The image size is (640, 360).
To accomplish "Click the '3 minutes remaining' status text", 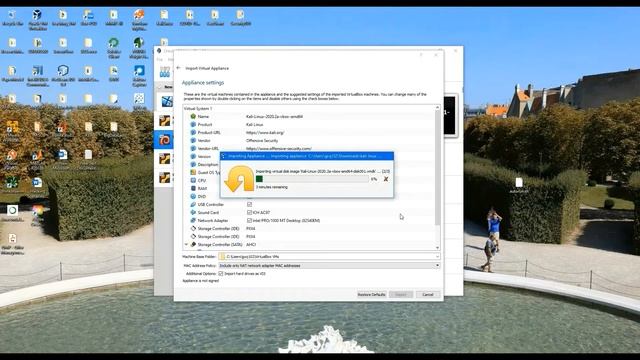I will 272,187.
